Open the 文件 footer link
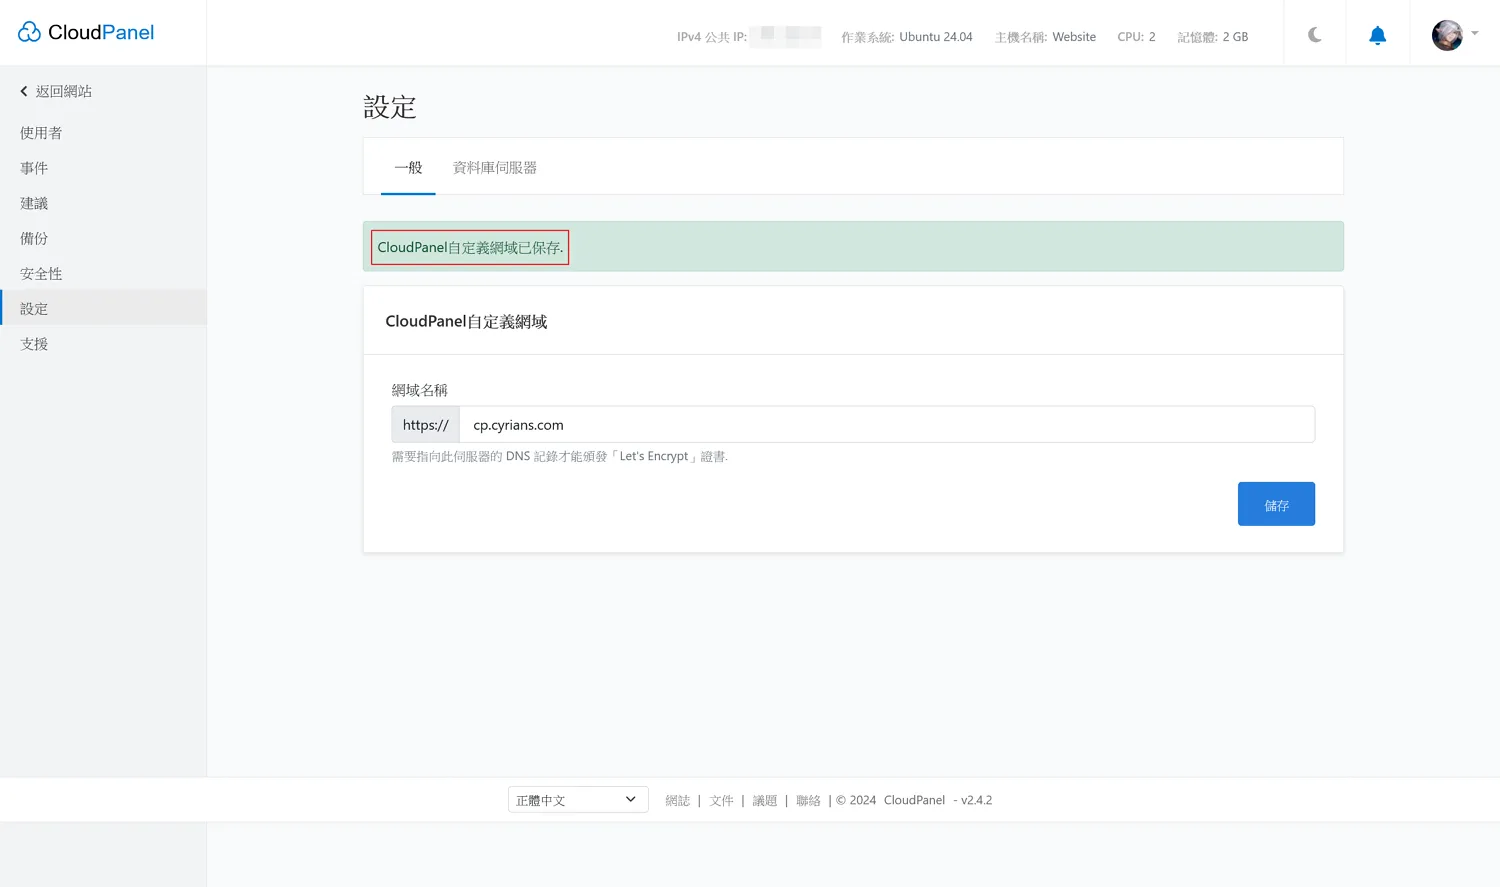 (x=721, y=800)
